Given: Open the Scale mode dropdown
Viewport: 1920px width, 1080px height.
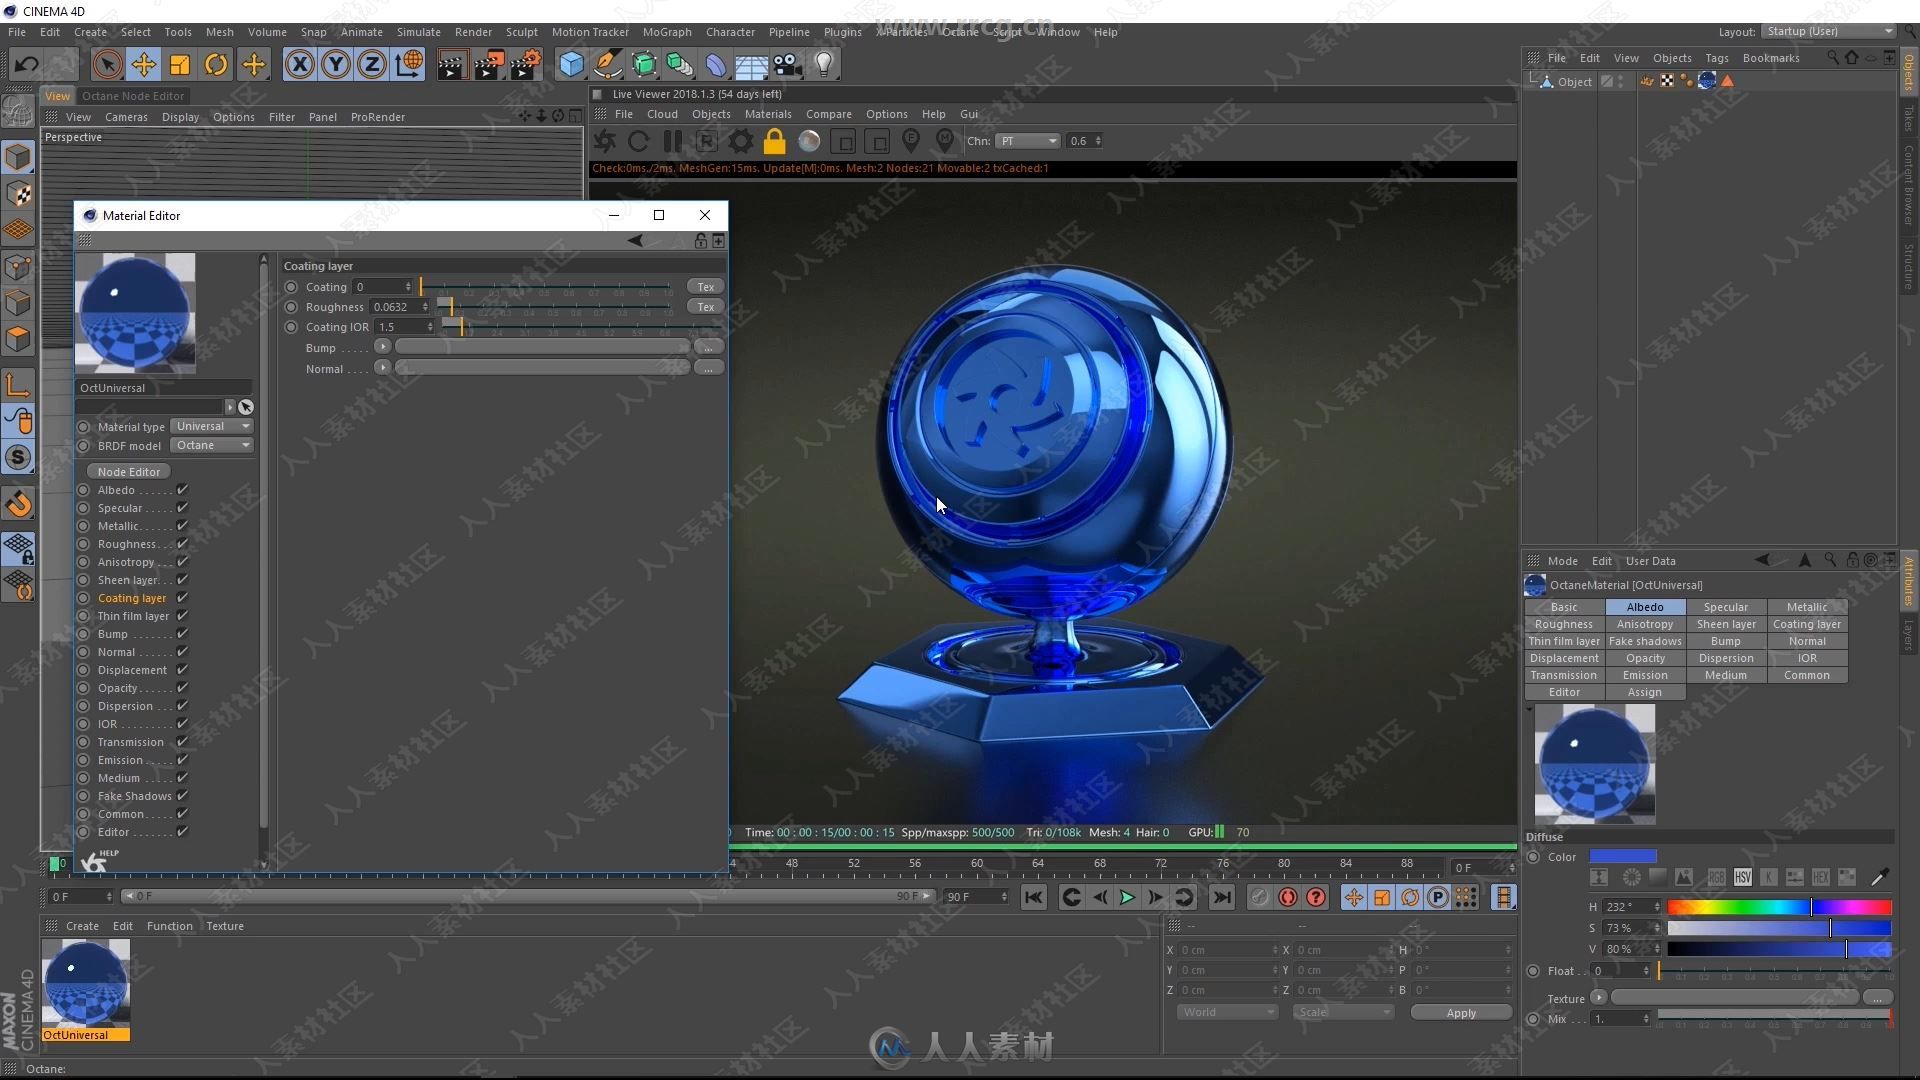Looking at the screenshot, I should (x=1342, y=1012).
